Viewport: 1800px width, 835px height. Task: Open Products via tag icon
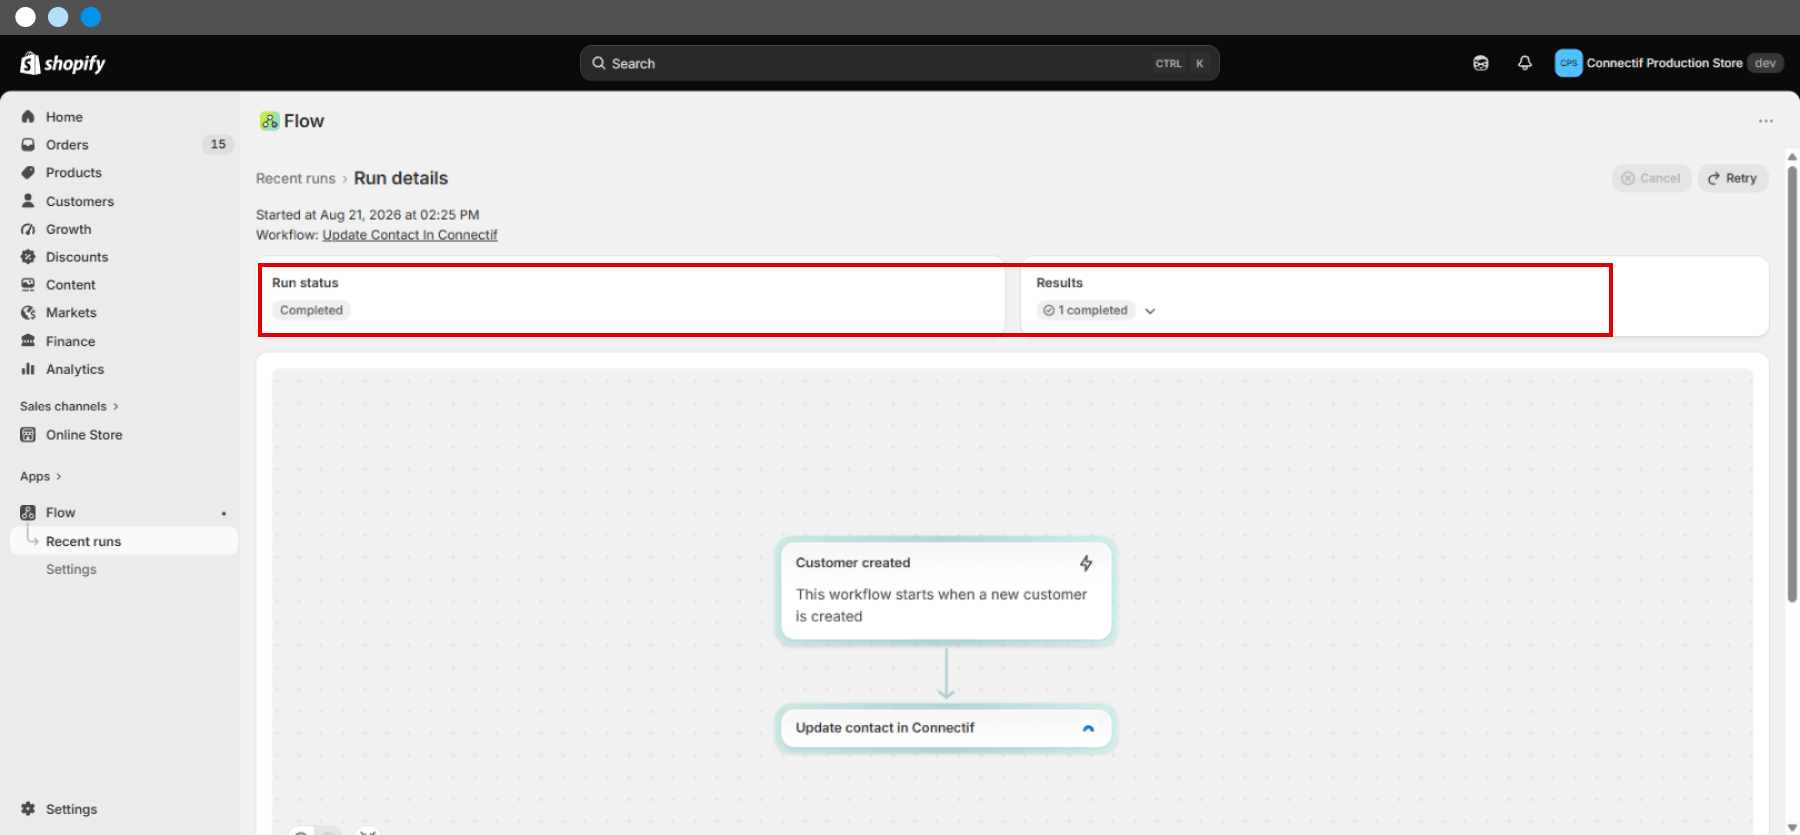pos(28,173)
